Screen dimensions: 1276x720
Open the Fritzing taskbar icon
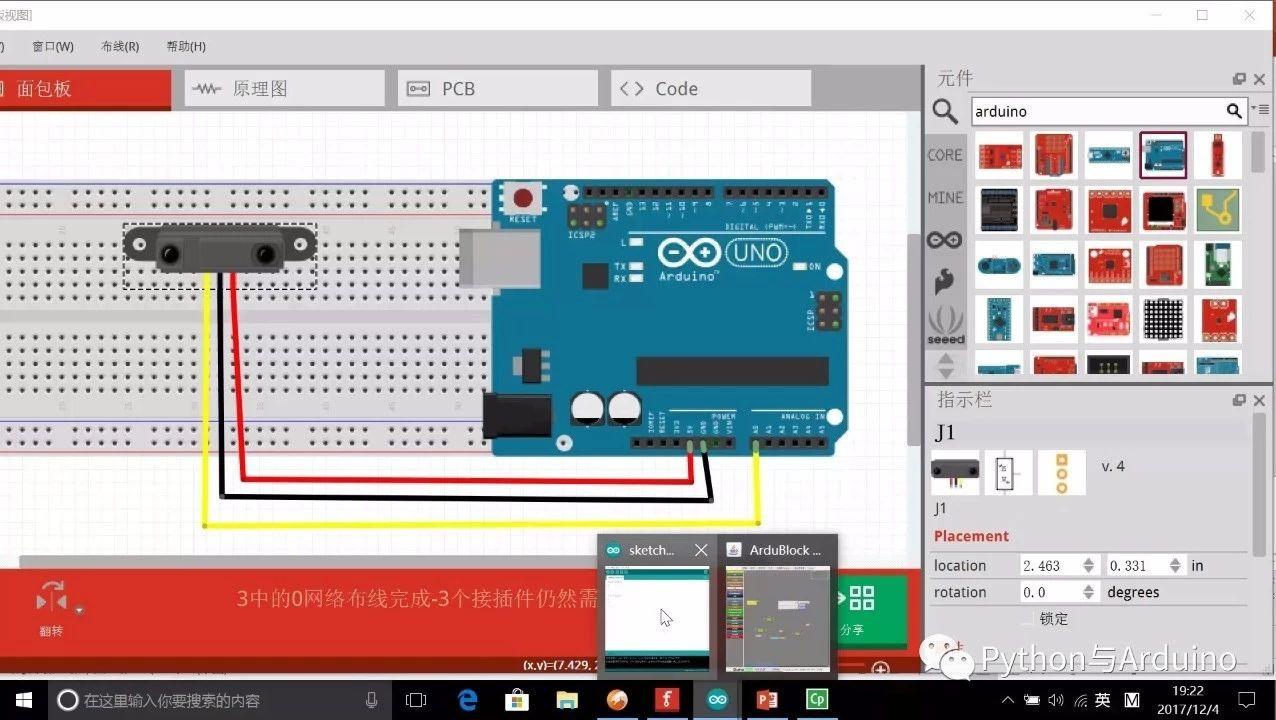tap(667, 700)
